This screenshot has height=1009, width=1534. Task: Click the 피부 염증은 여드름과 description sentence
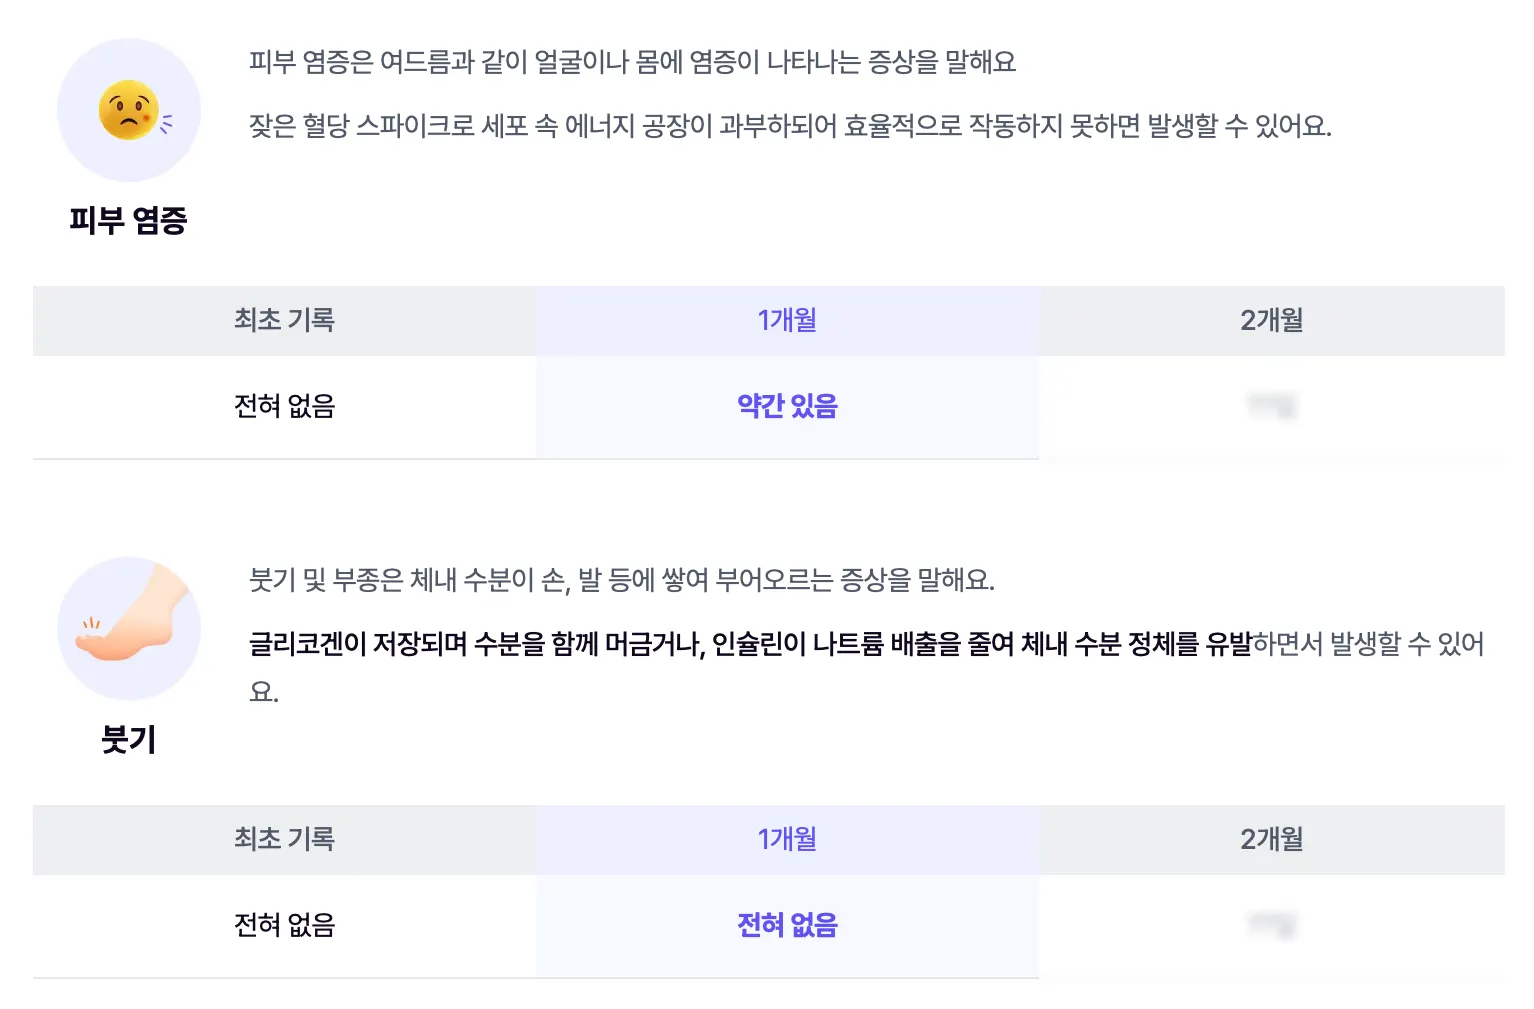[x=632, y=62]
